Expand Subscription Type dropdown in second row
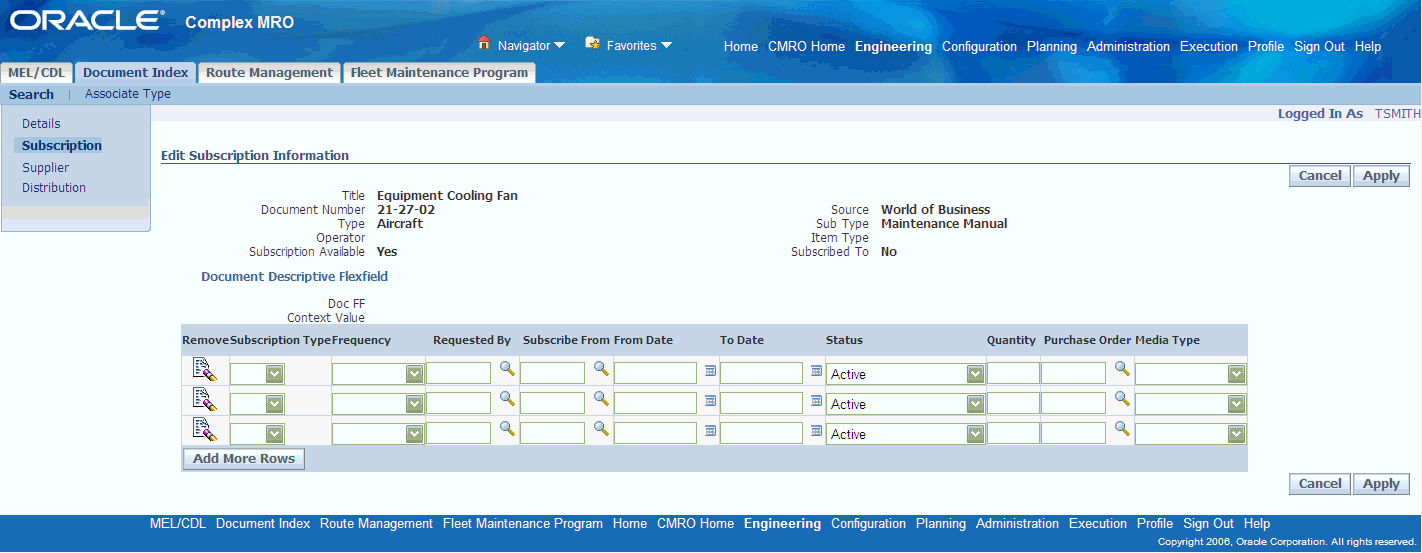 257,404
